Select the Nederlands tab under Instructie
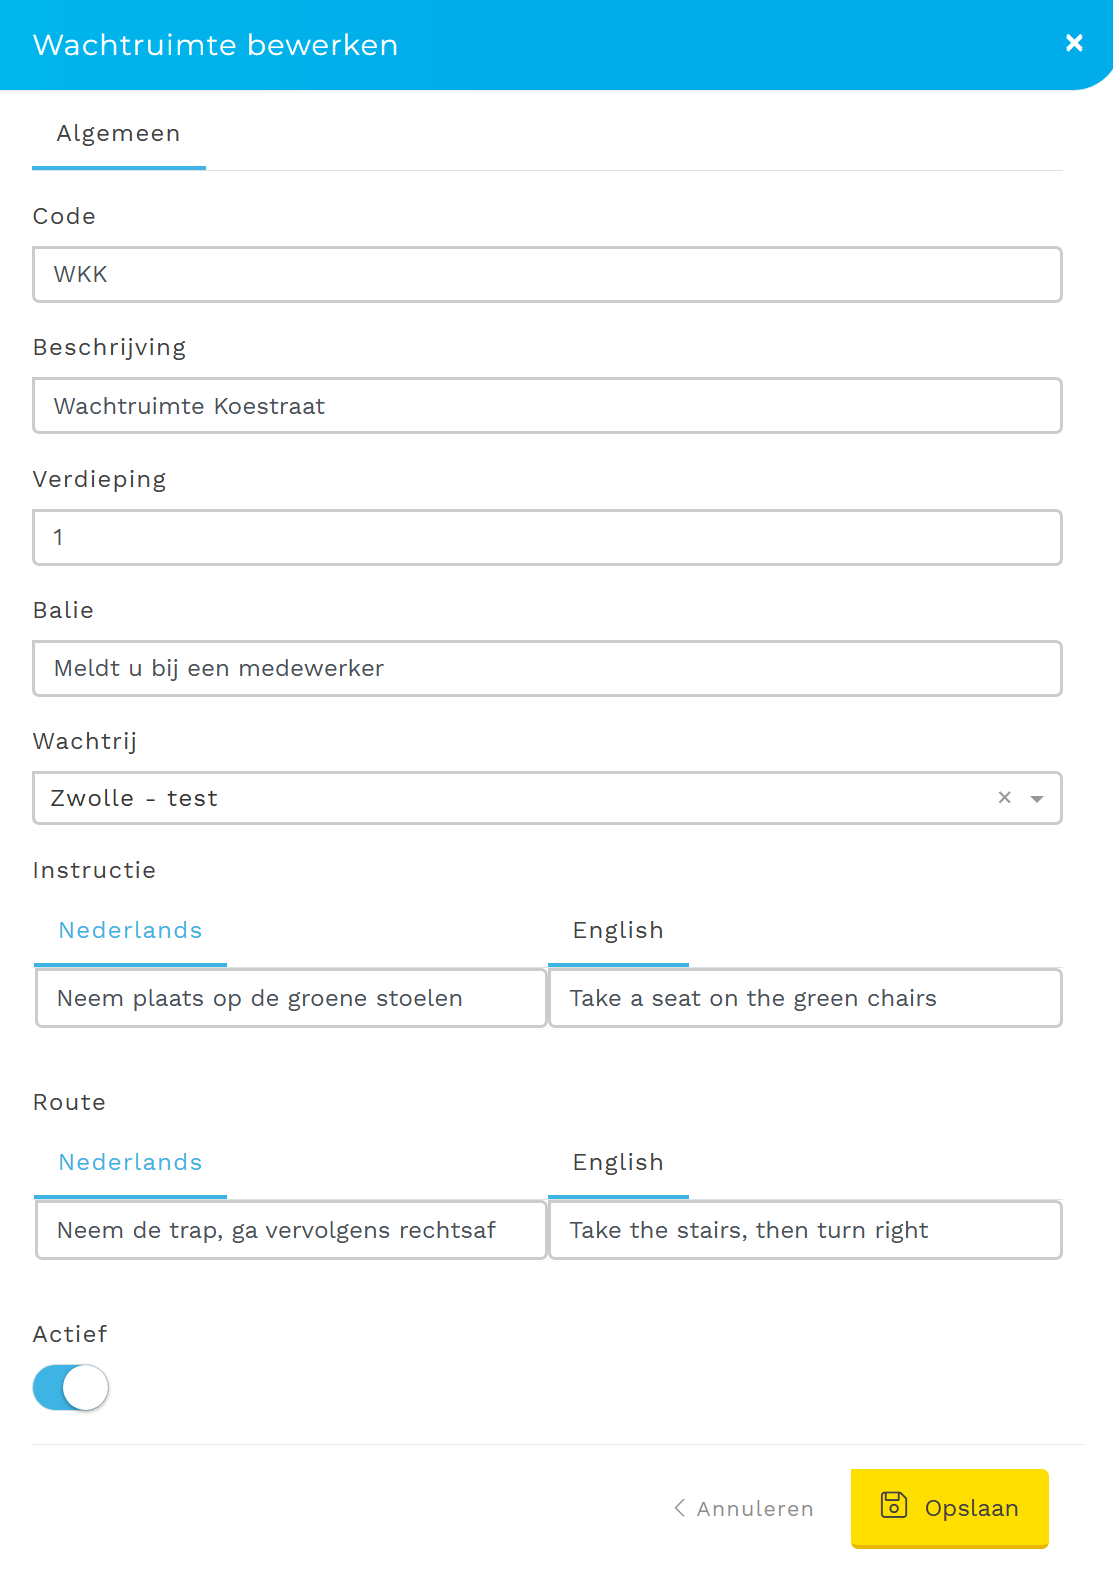This screenshot has width=1113, height=1591. pos(130,931)
